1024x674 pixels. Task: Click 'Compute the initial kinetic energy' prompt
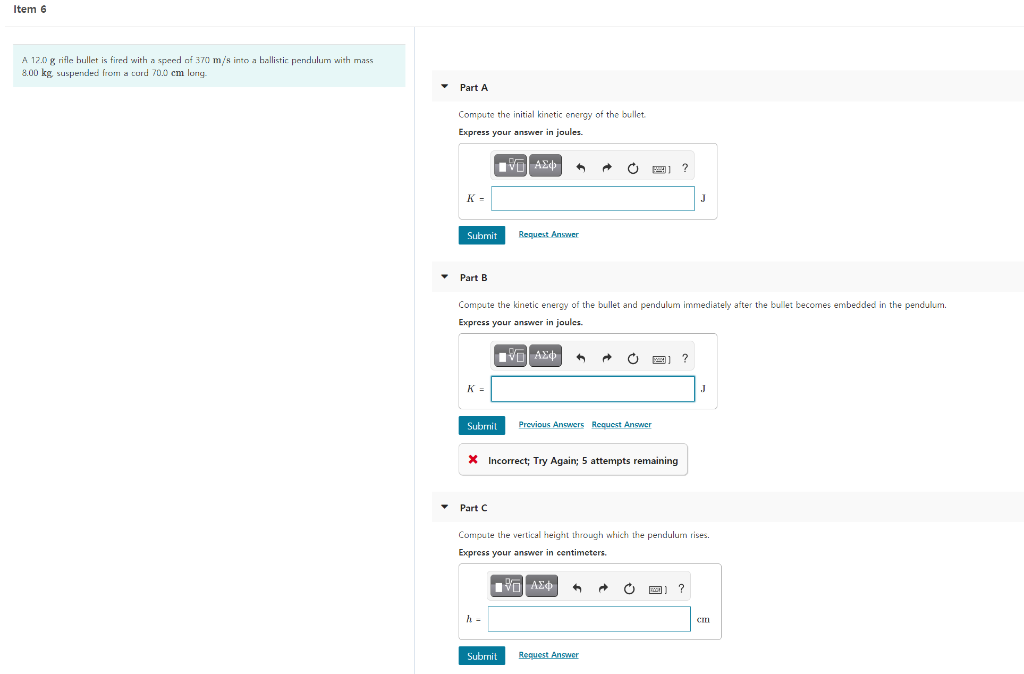click(x=552, y=114)
